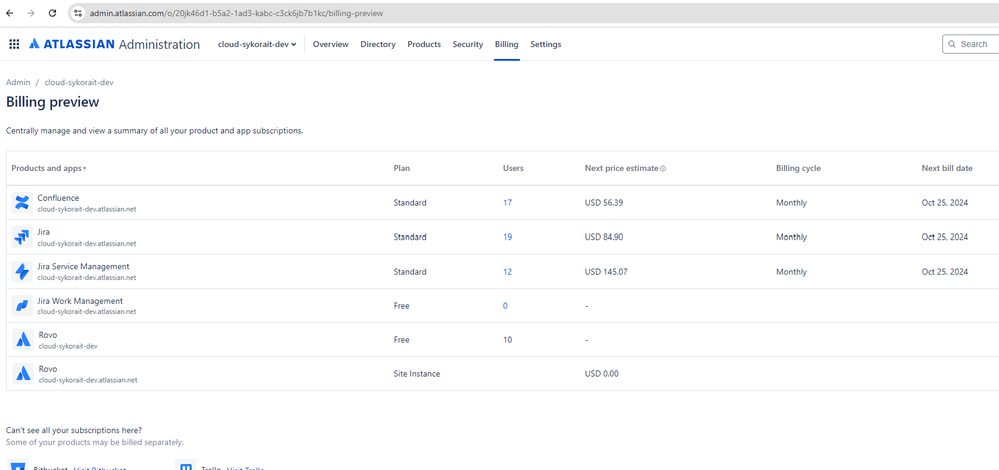Click the ATLASSIAN Administration title text
This screenshot has width=999, height=470.
click(x=122, y=44)
